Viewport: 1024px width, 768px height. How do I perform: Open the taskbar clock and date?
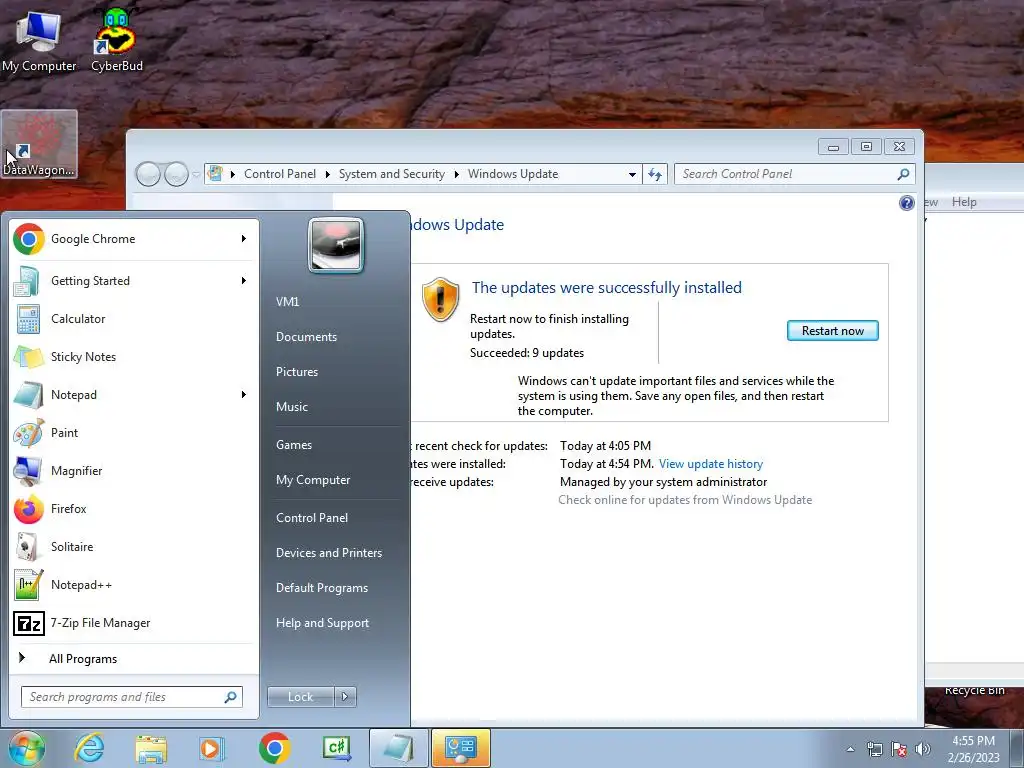[x=974, y=749]
